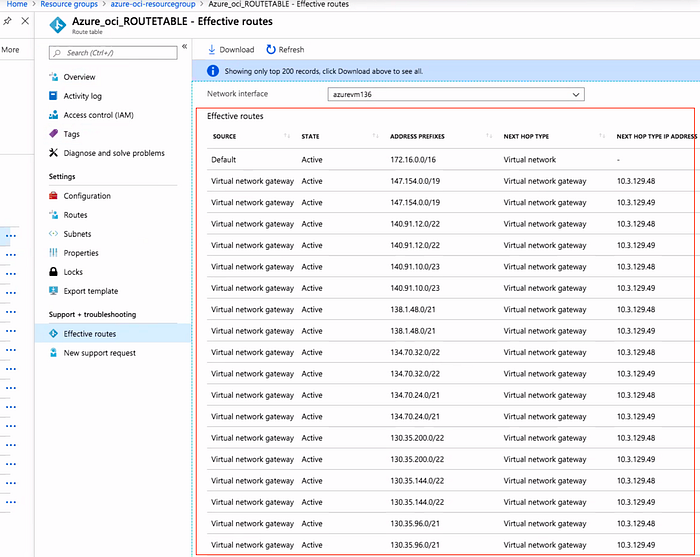Click 10.3.129.48 in the first 147.154.0.0/19 row
This screenshot has width=700, height=557.
[x=636, y=181]
